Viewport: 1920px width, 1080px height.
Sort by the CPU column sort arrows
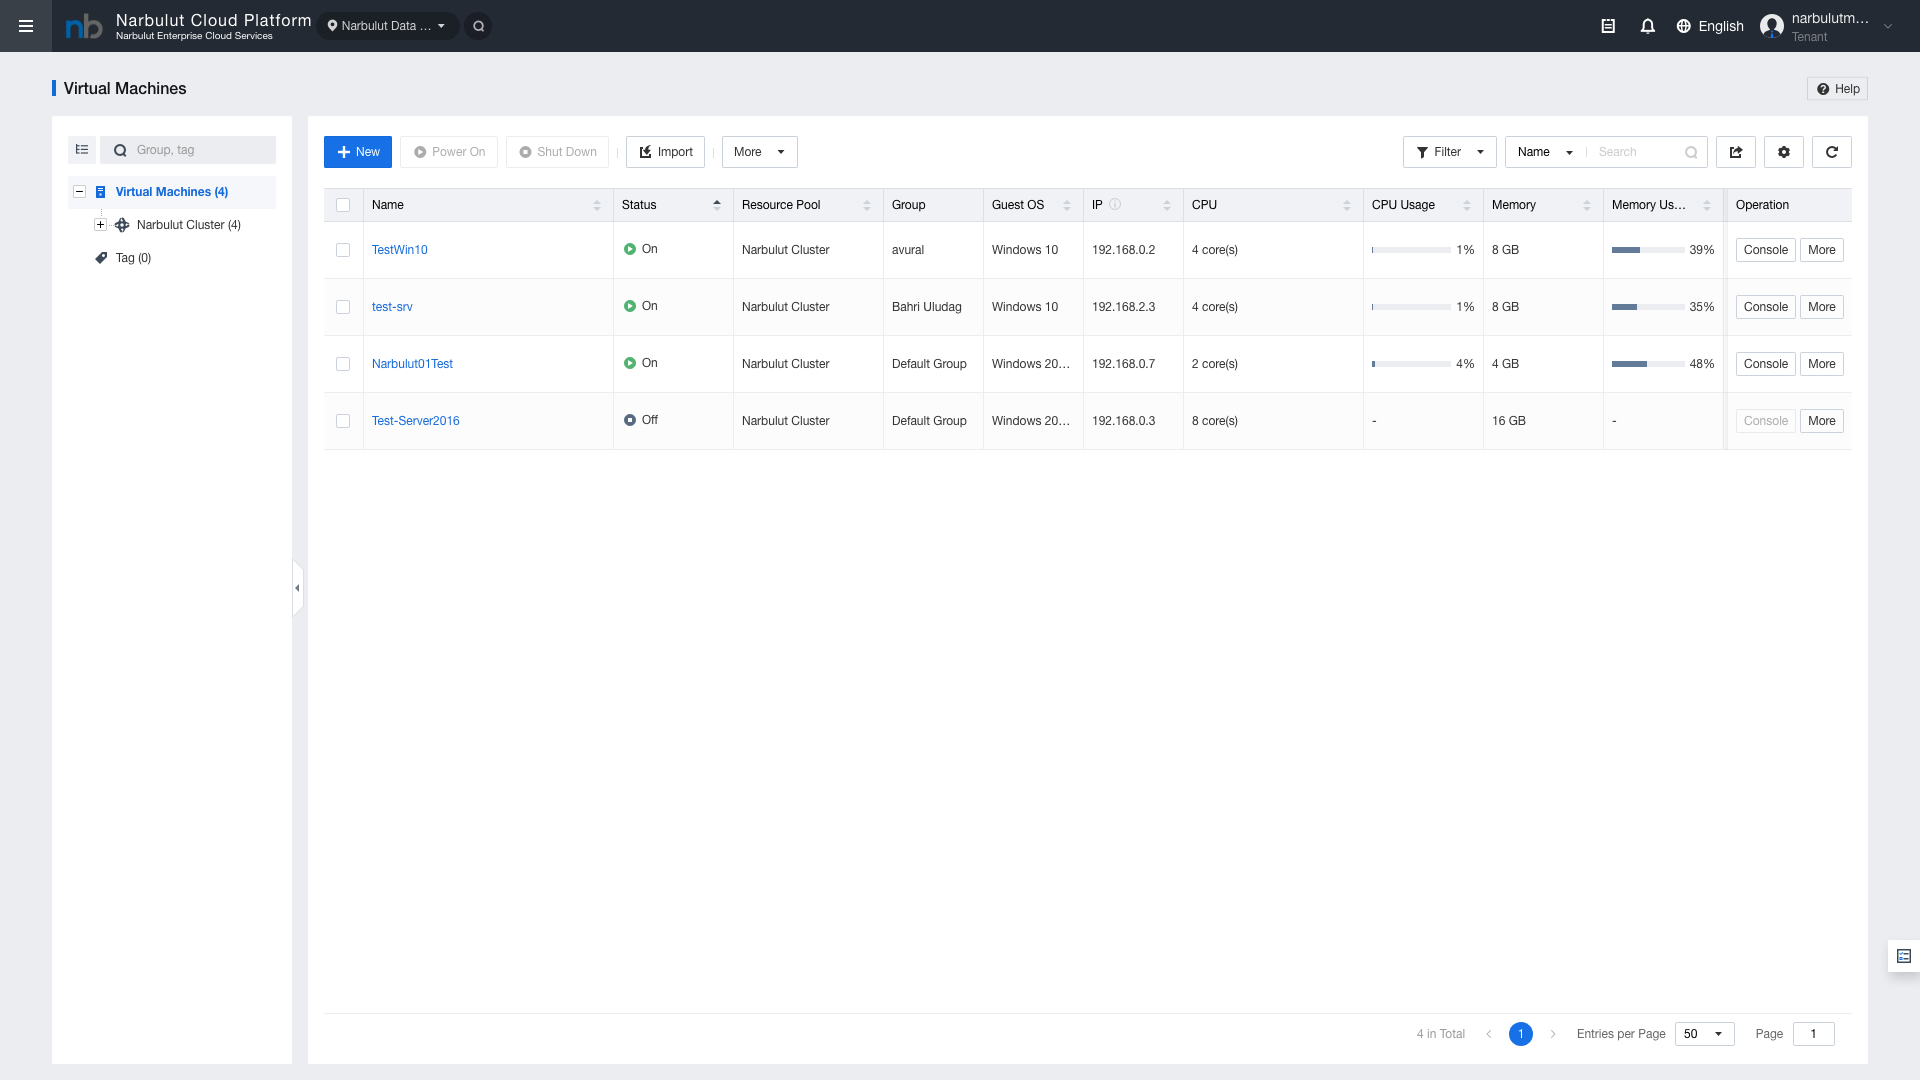[1347, 205]
